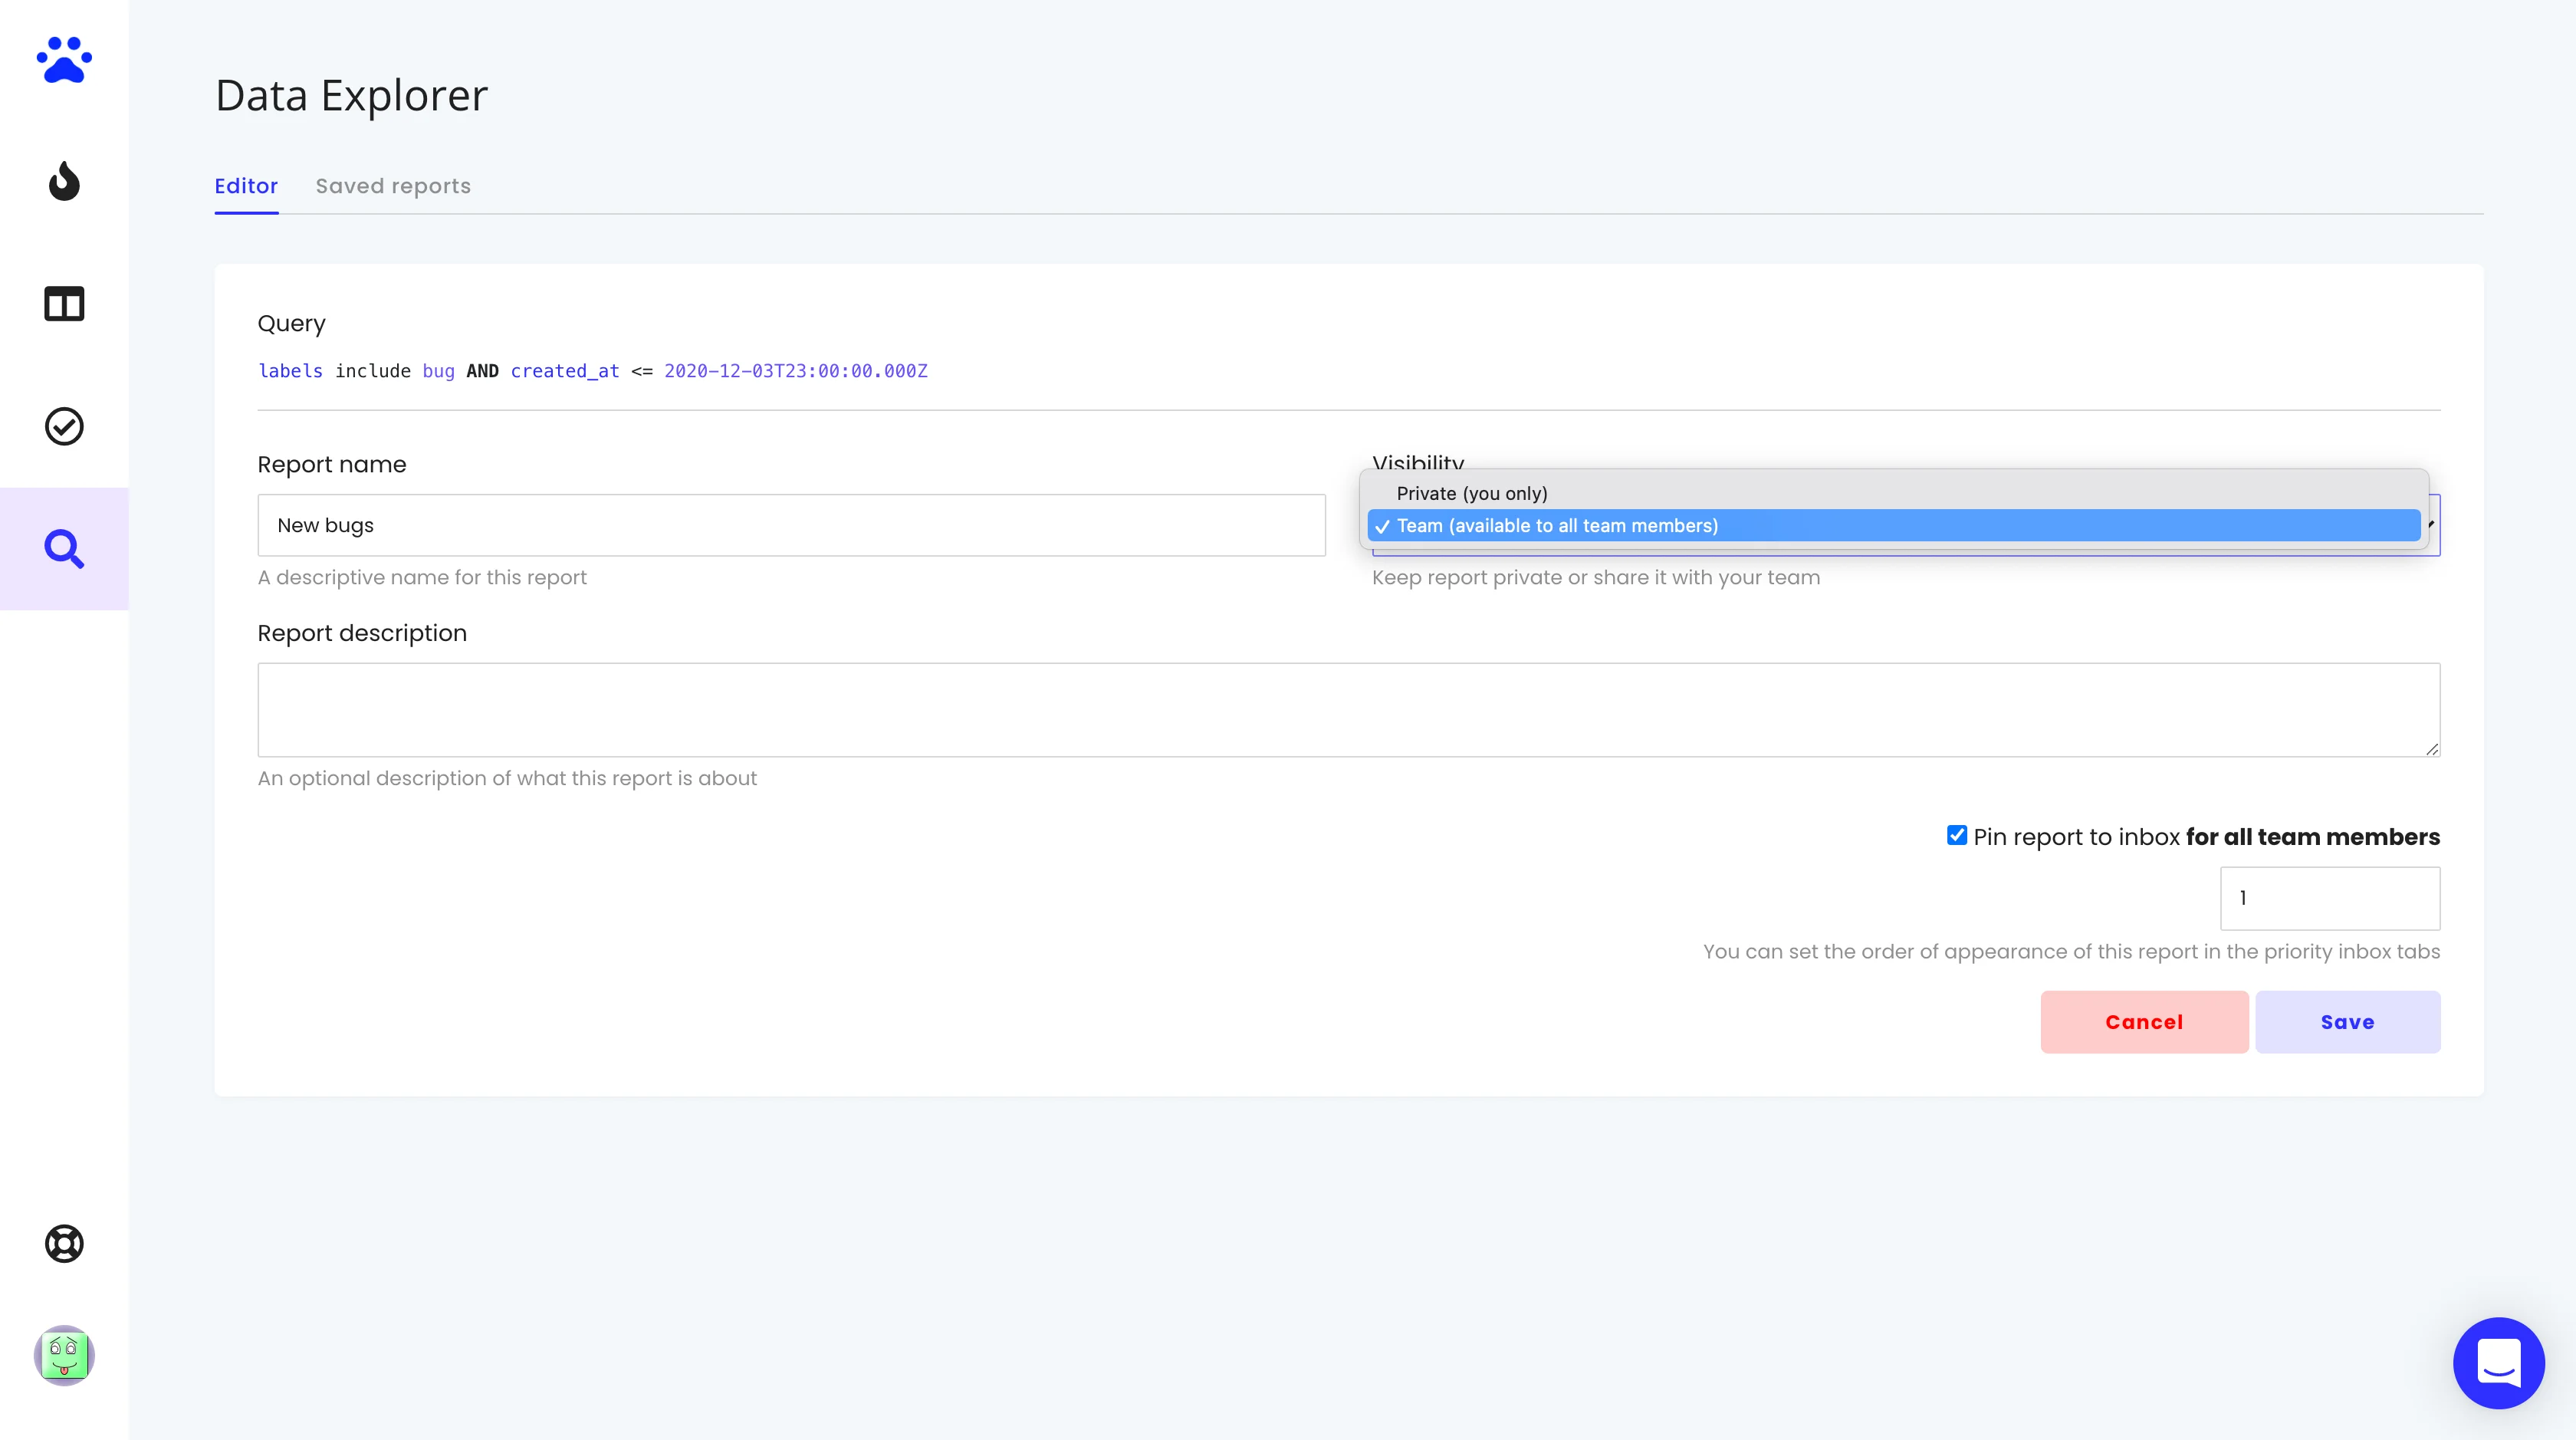This screenshot has width=2576, height=1440.
Task: Open the search magnifier in the sidebar
Action: [64, 548]
